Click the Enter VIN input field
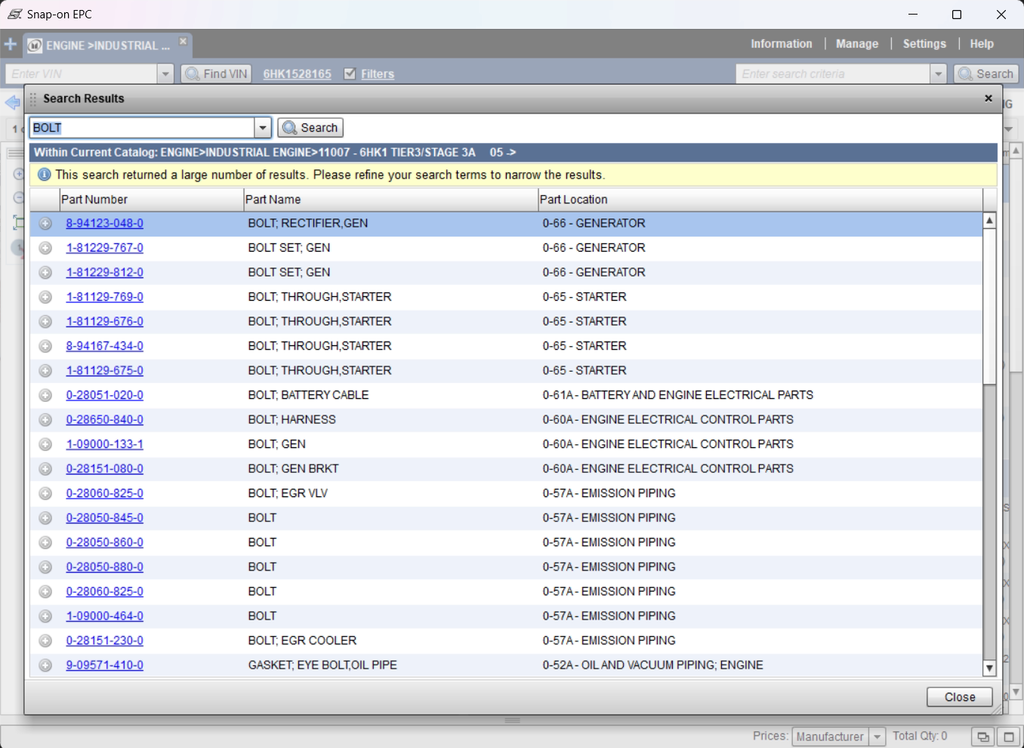 click(81, 74)
